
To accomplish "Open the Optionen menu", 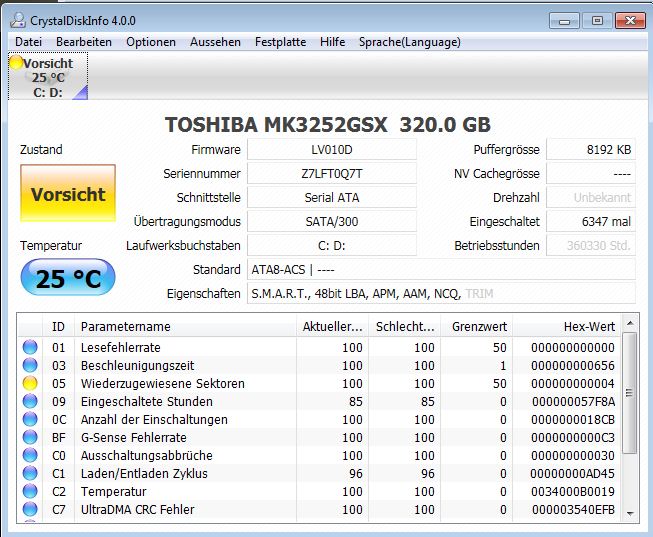I will click(151, 42).
